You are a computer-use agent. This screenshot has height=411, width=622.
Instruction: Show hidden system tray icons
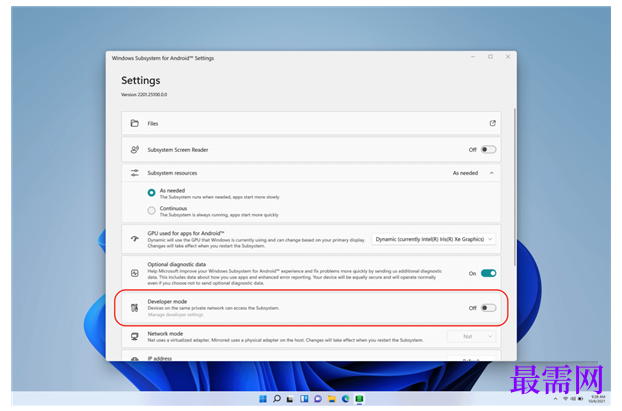click(x=555, y=399)
